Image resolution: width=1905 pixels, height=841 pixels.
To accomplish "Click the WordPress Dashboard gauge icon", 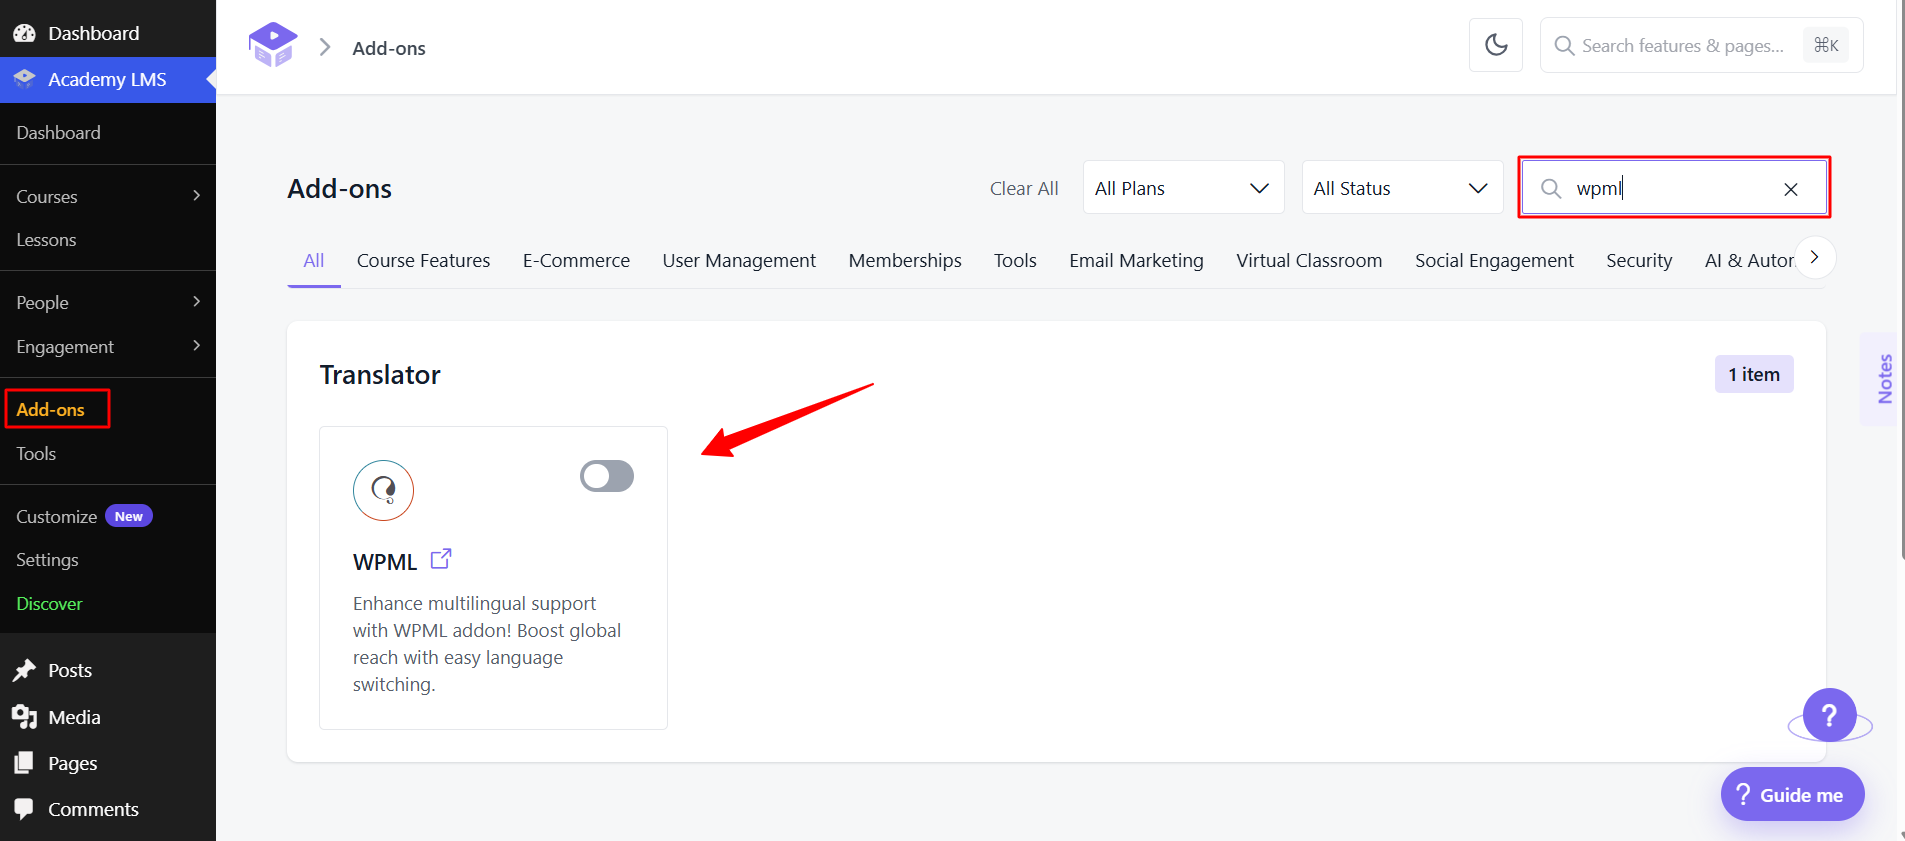I will pyautogui.click(x=24, y=33).
